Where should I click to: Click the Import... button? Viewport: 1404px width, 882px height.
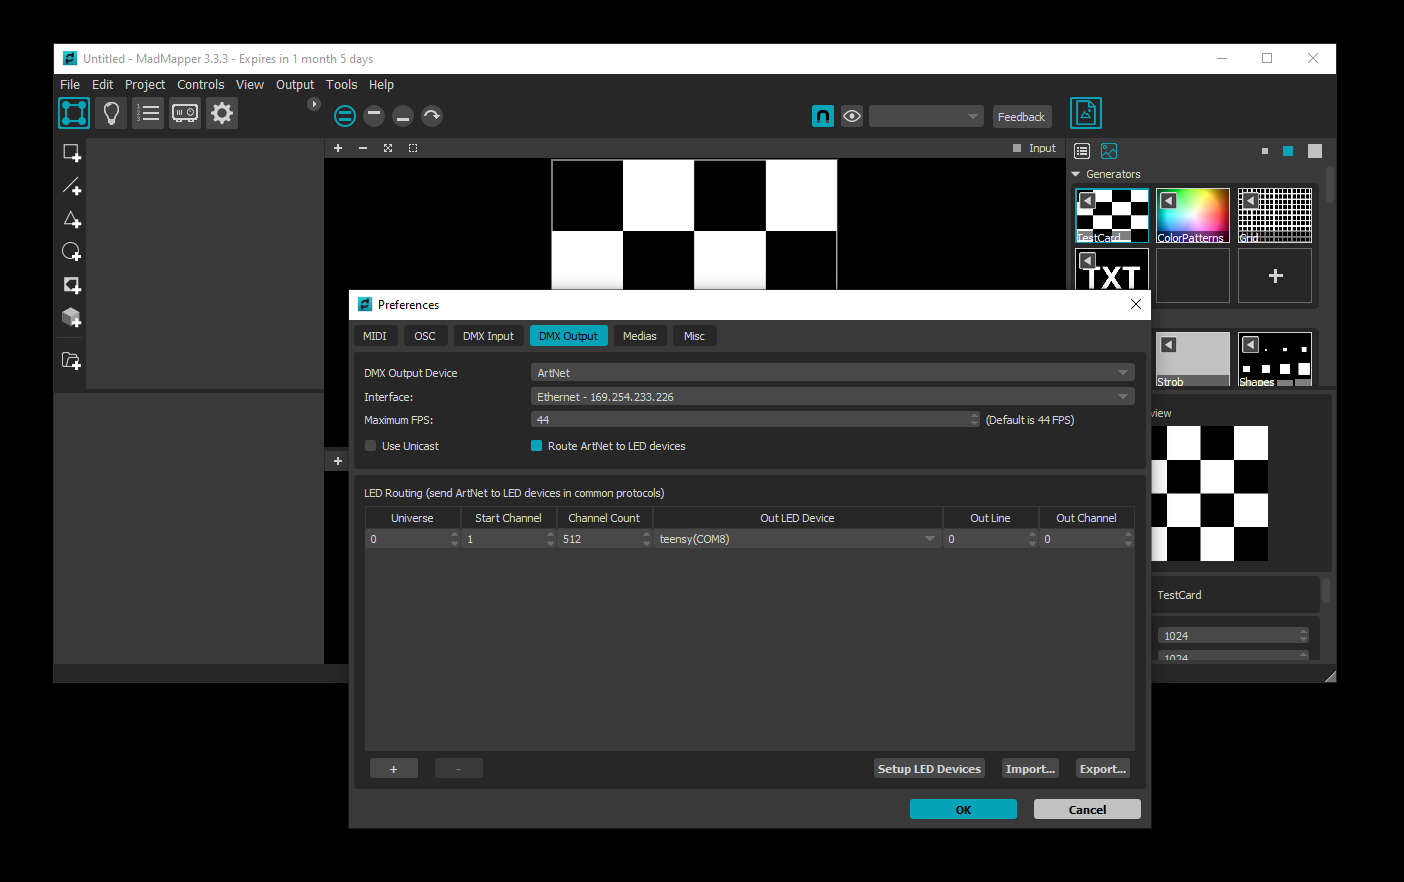tap(1030, 768)
